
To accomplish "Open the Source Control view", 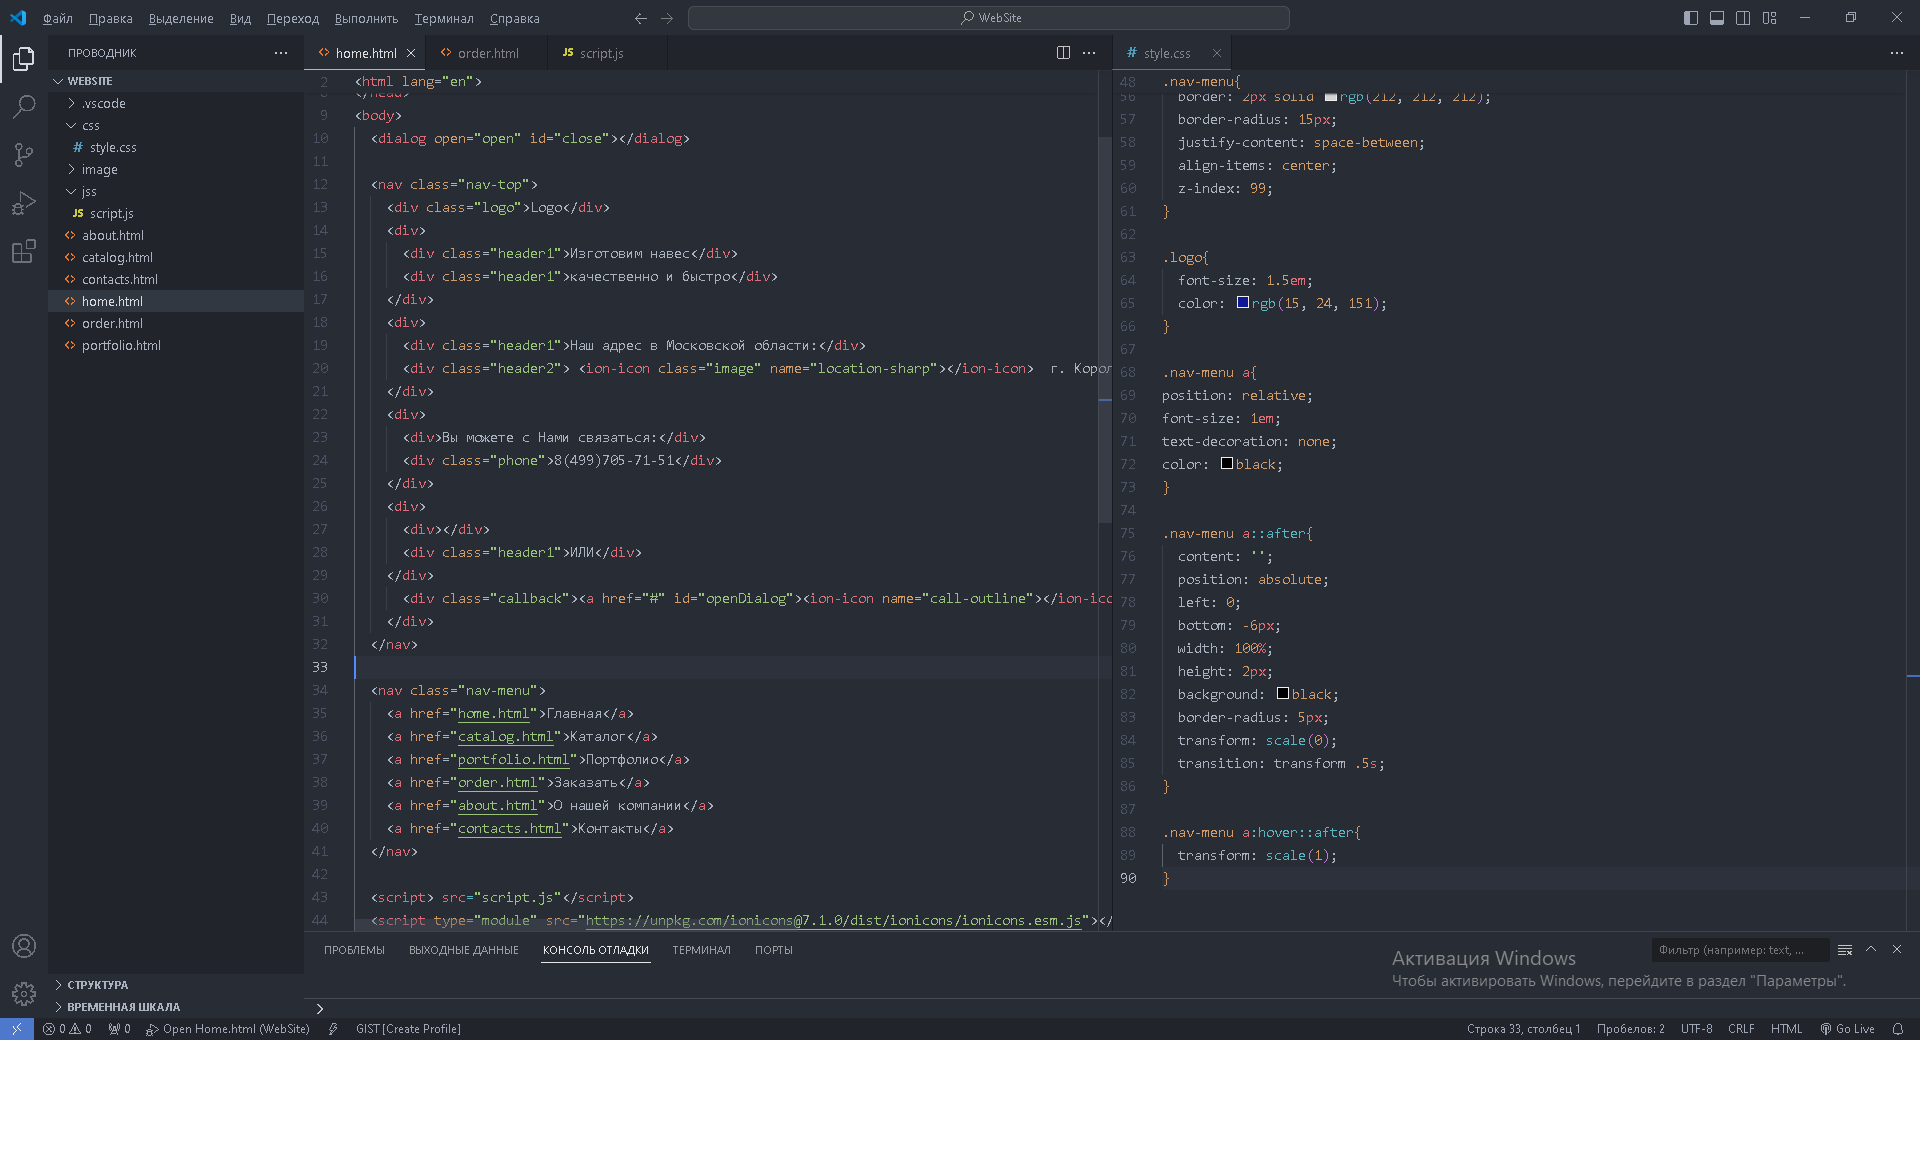I will 24,155.
